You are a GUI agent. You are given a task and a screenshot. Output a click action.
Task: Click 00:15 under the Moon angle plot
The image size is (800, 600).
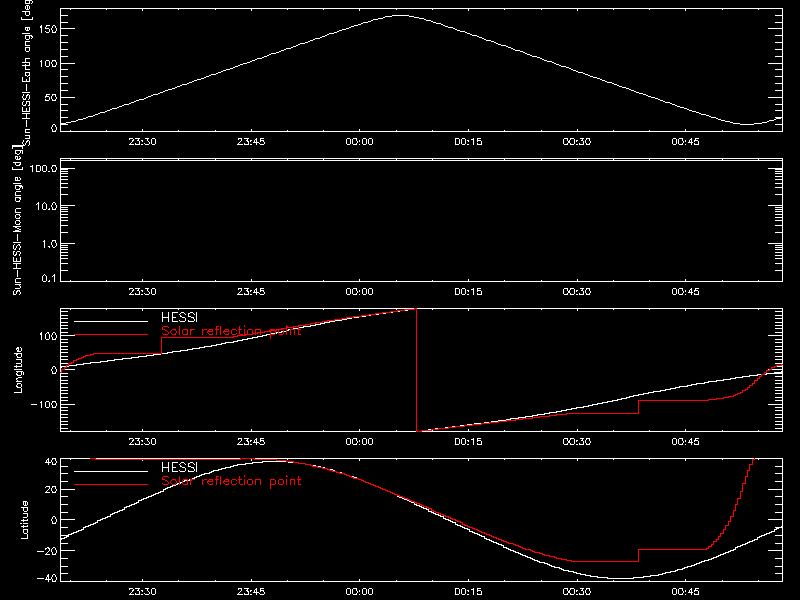coord(468,291)
